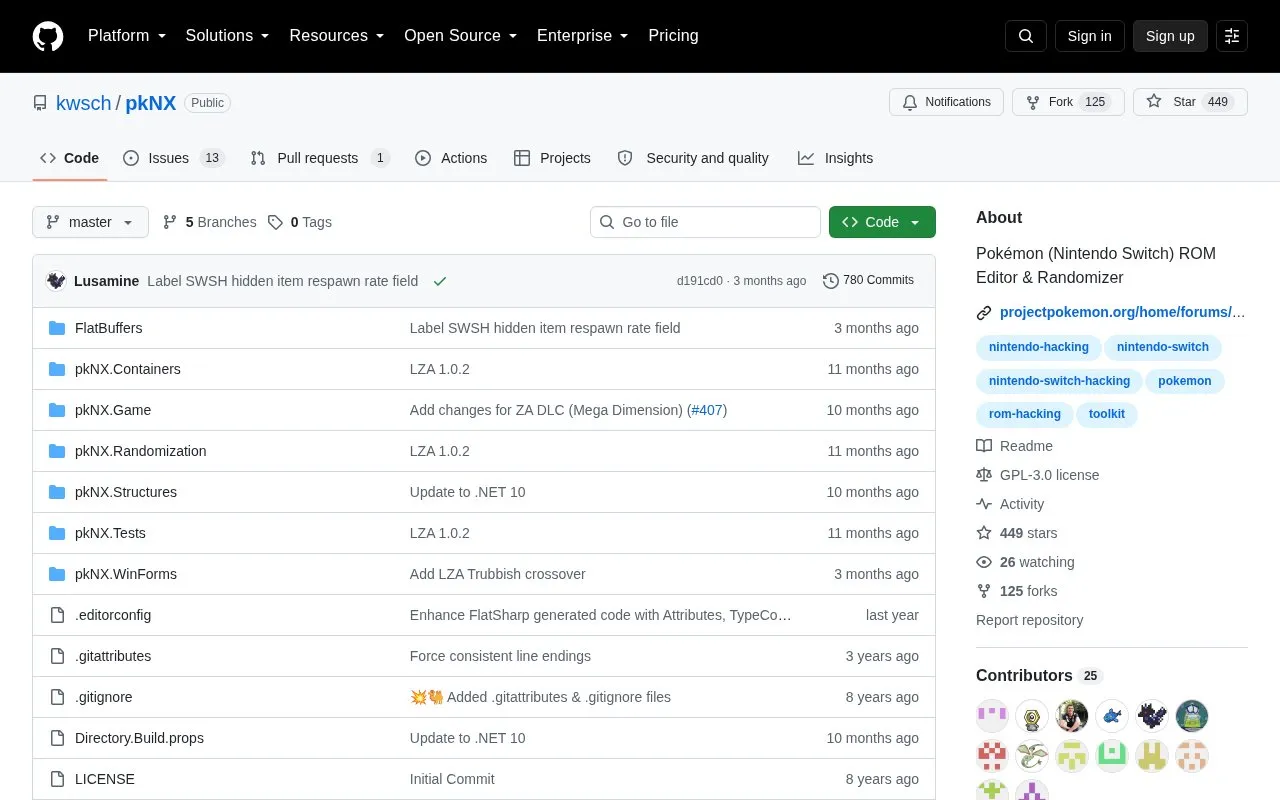Image resolution: width=1280 pixels, height=800 pixels.
Task: Click the Activity pulse icon
Action: 984,504
